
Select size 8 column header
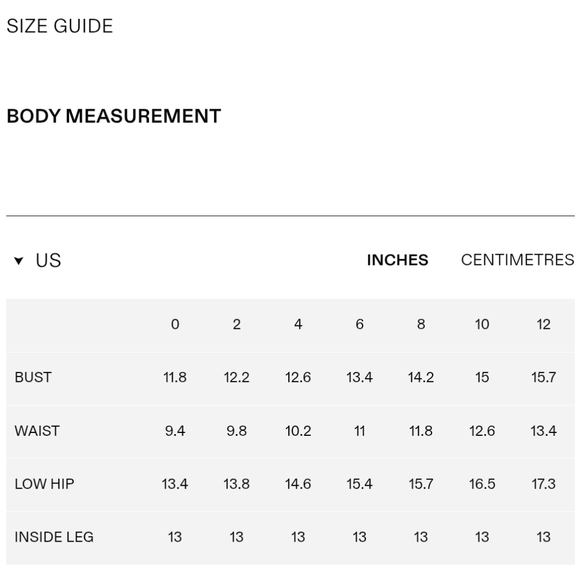pyautogui.click(x=421, y=324)
